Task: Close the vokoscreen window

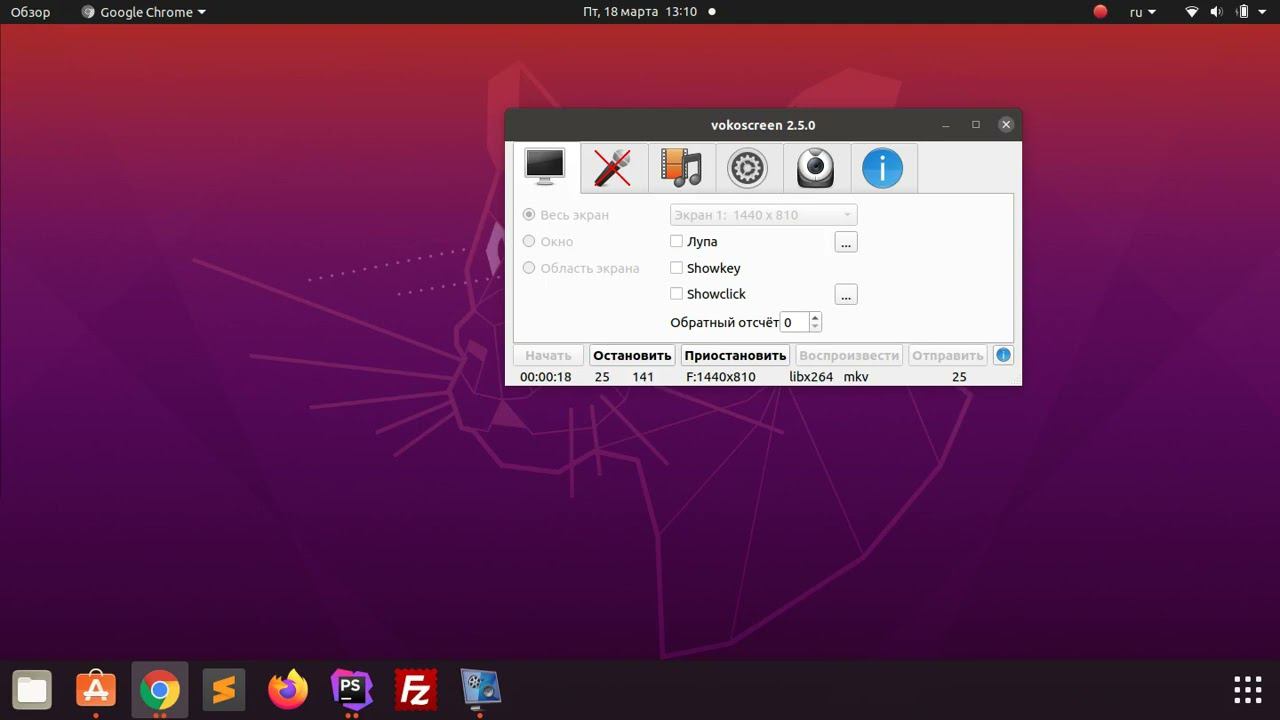Action: click(1006, 125)
